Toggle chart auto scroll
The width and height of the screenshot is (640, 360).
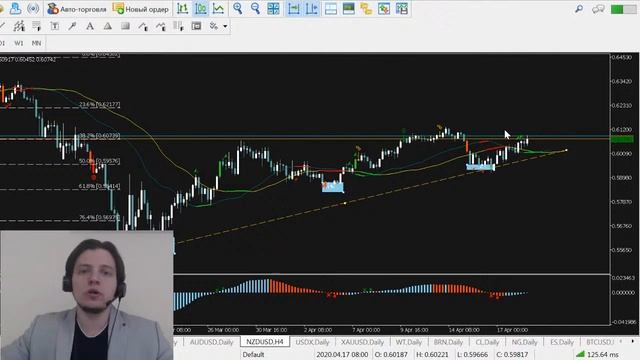click(293, 9)
